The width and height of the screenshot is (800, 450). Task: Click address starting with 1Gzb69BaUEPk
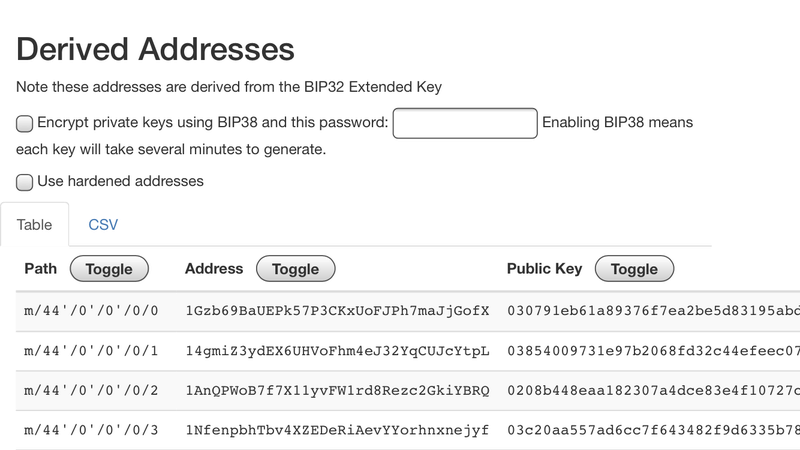(337, 311)
